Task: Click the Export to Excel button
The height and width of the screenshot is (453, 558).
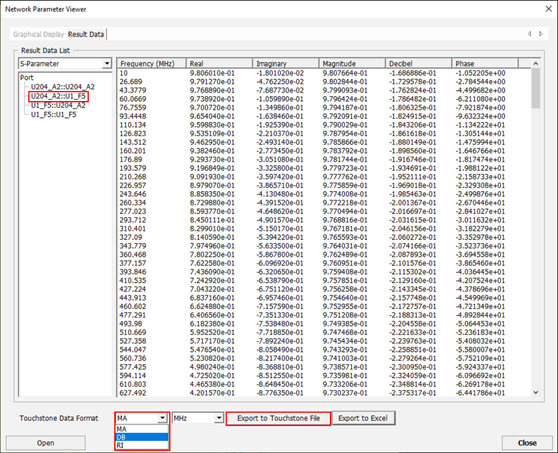Action: pos(363,418)
